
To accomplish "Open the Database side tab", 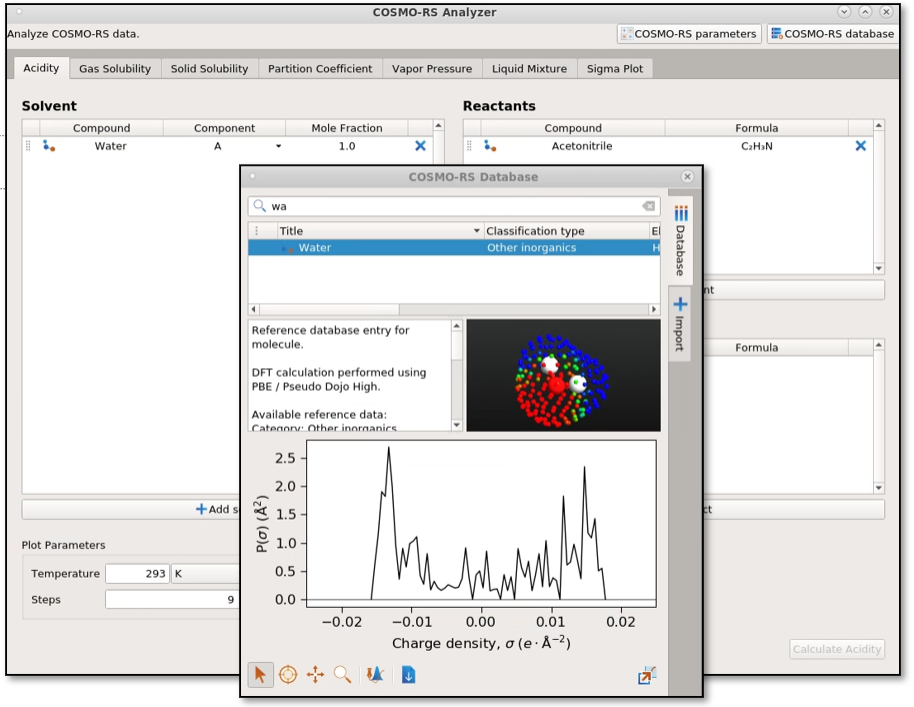I will (x=680, y=240).
